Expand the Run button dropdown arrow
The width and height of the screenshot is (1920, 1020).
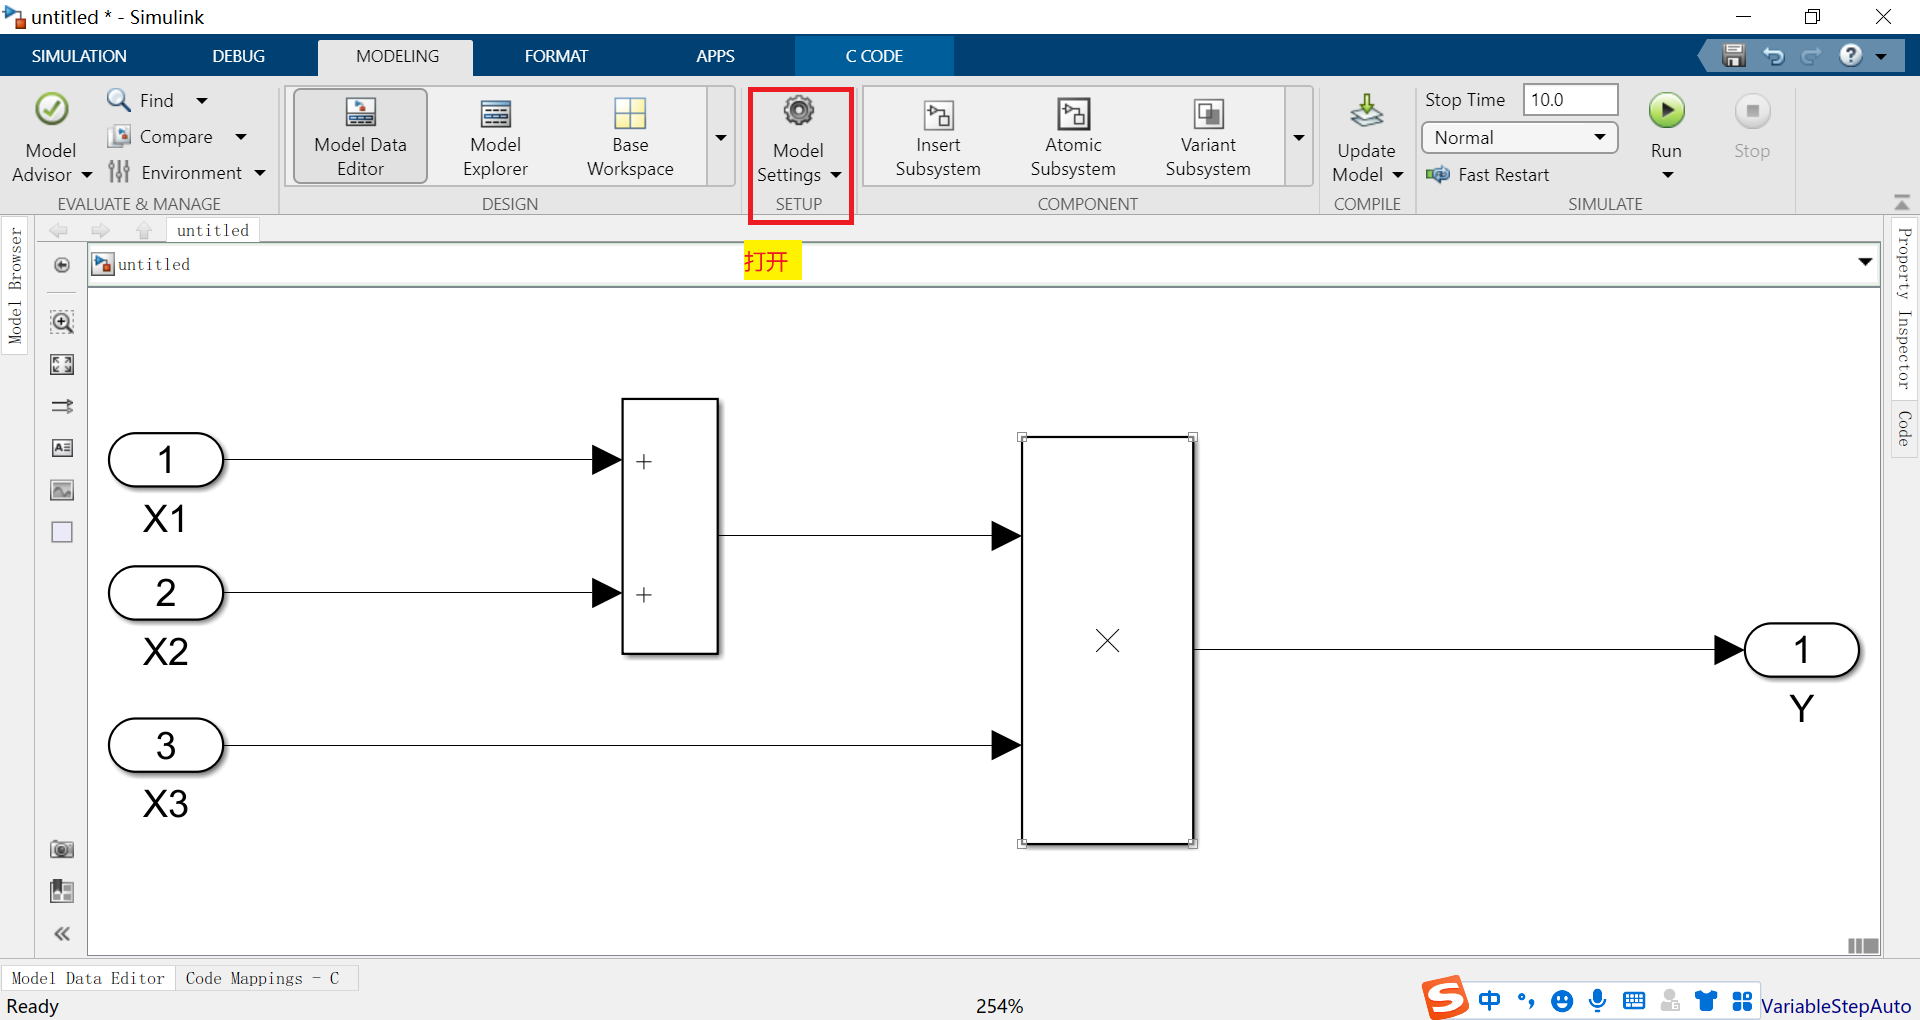(1667, 175)
